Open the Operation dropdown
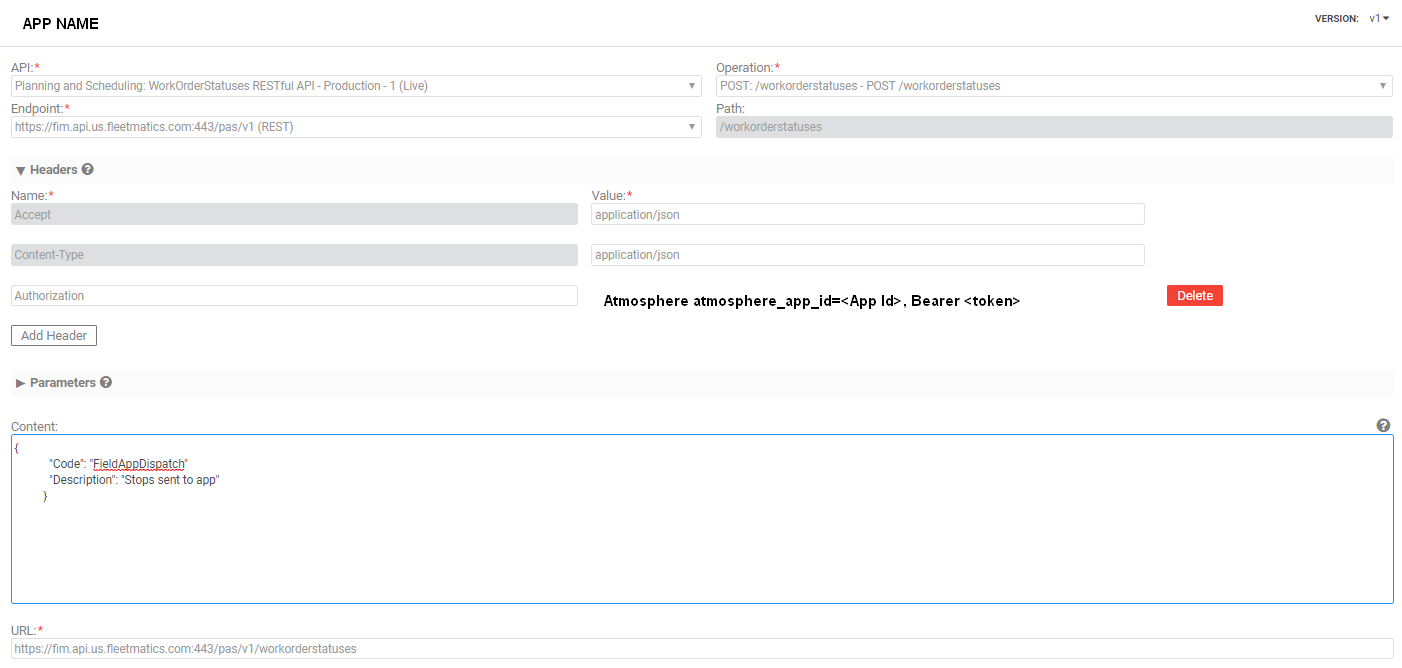 1054,86
